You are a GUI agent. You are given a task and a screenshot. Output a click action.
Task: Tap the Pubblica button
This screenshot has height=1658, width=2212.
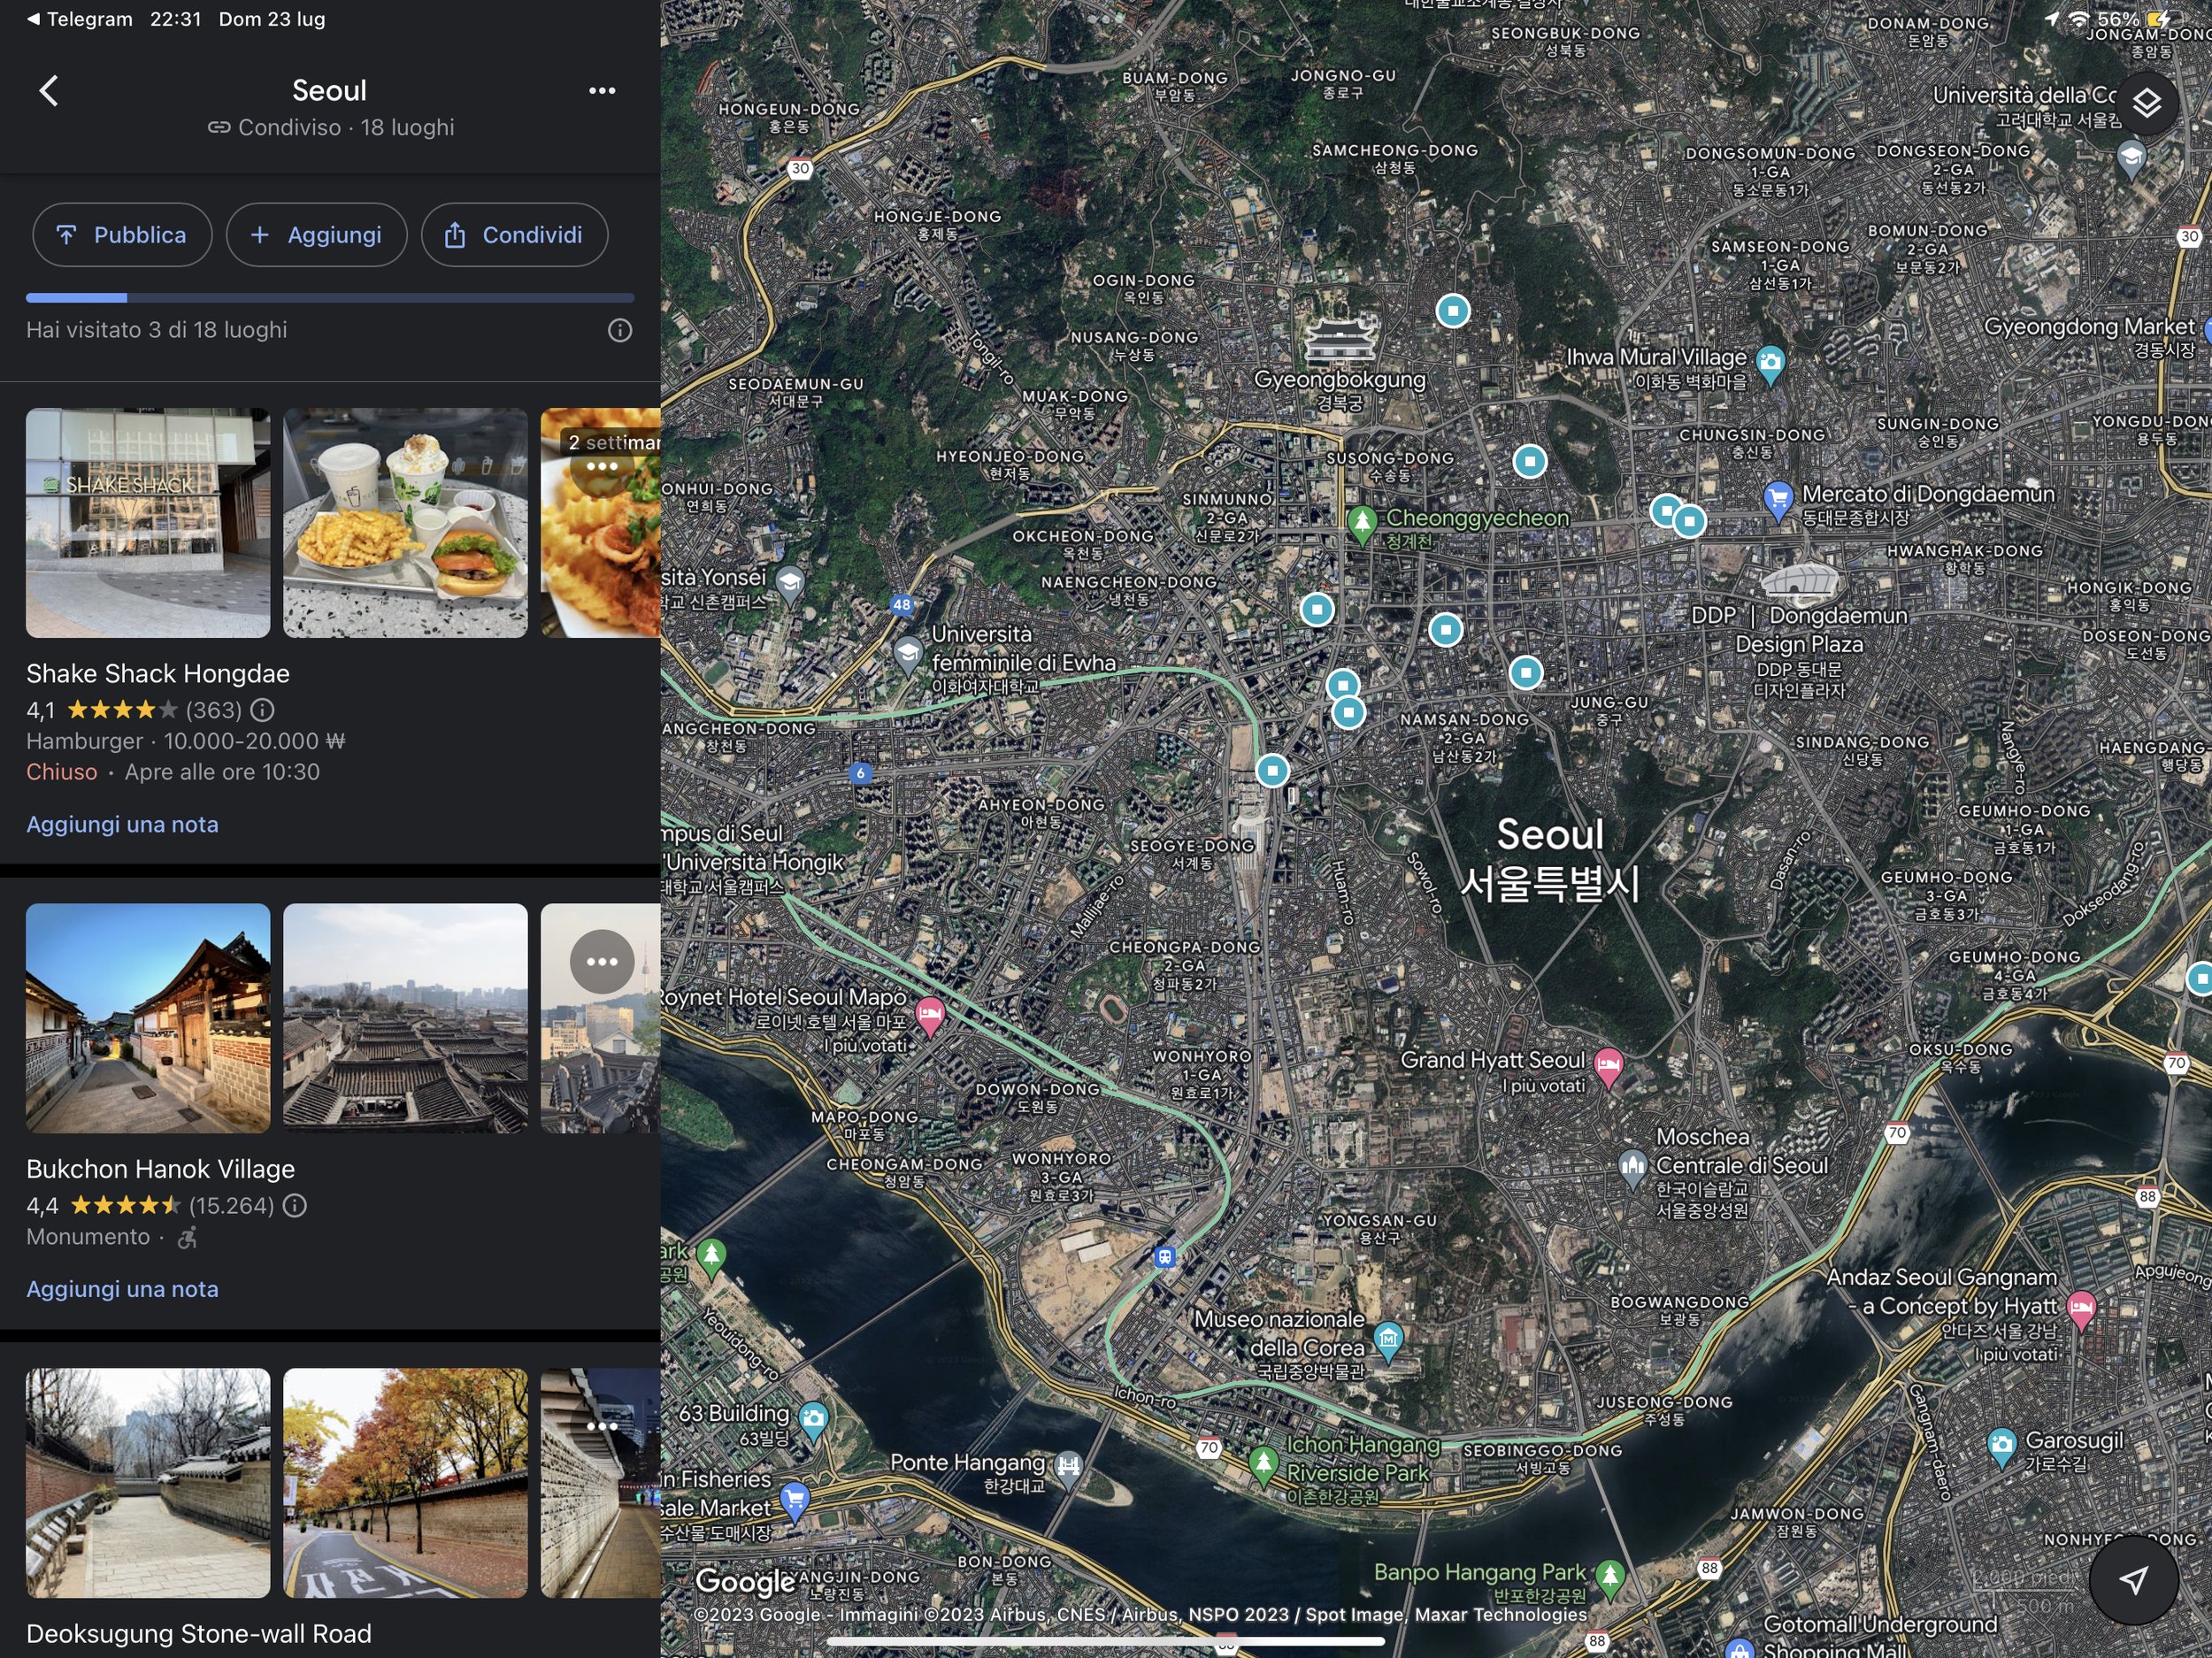click(x=122, y=235)
